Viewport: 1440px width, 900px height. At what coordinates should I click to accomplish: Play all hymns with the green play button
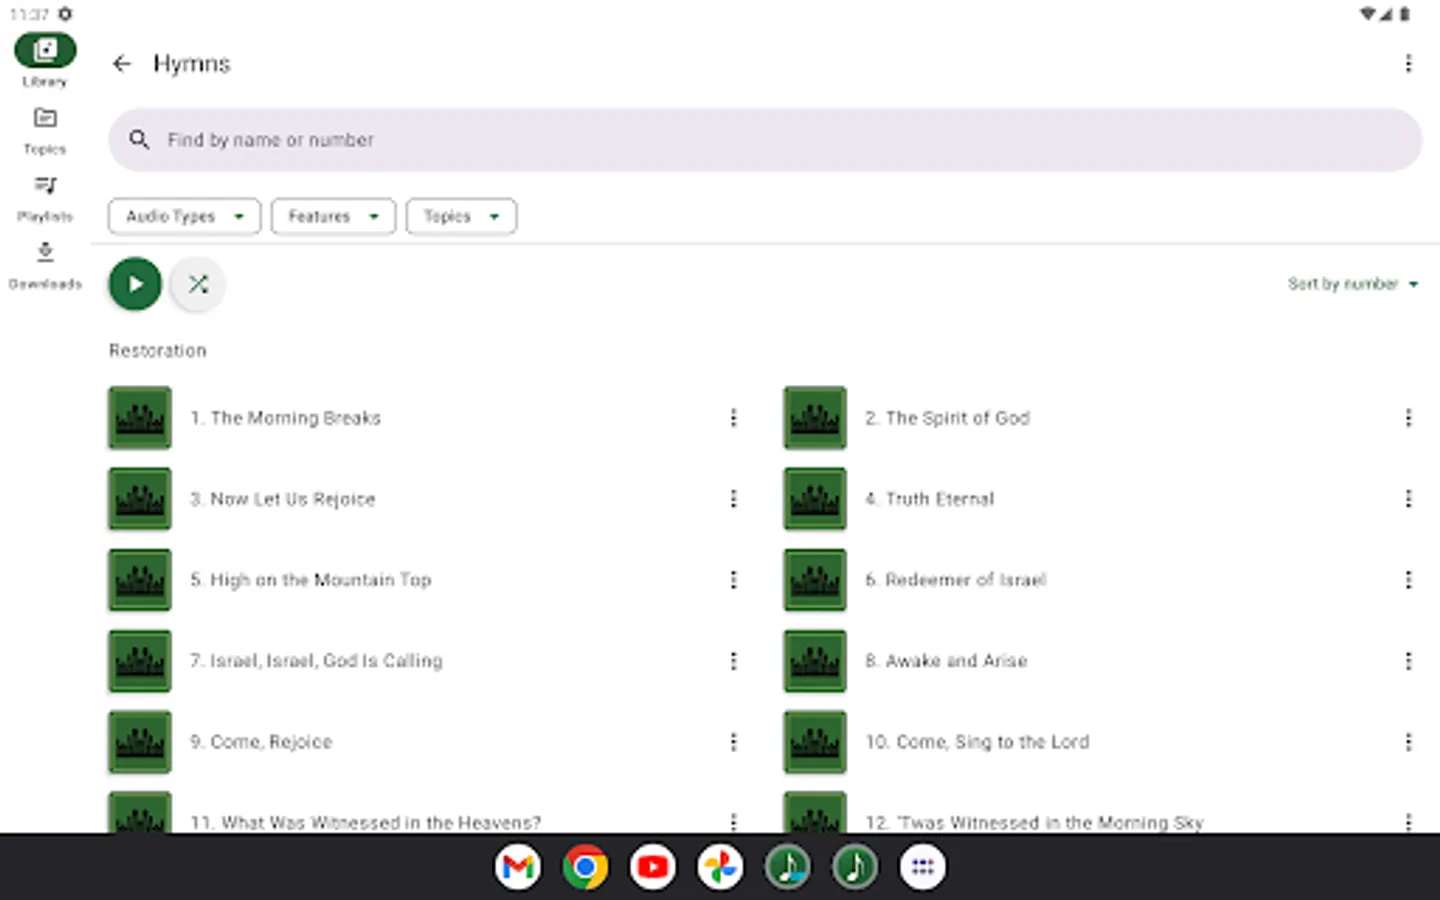[x=135, y=284]
